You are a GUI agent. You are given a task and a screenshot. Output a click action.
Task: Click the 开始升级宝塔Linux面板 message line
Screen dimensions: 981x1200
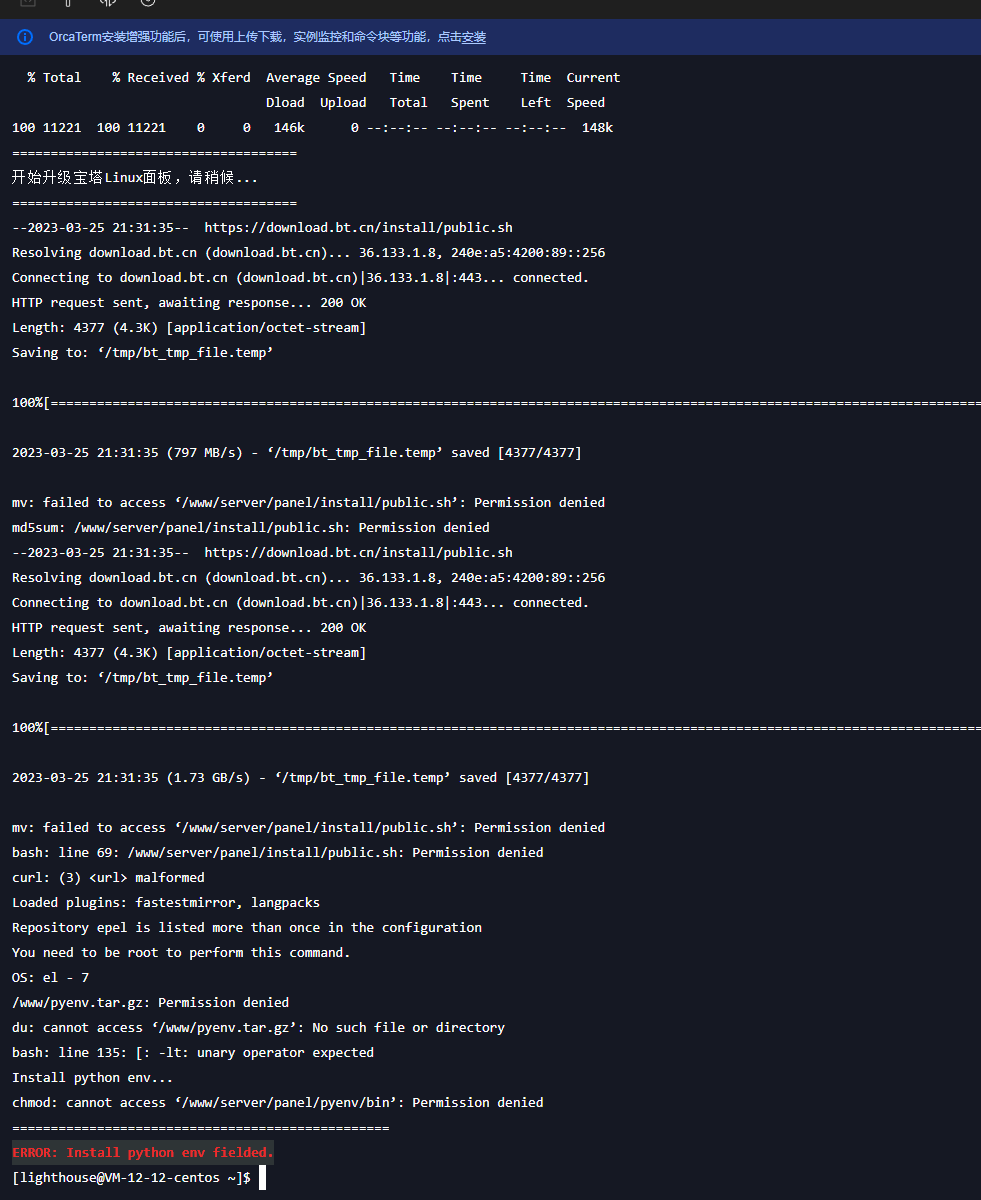click(135, 178)
